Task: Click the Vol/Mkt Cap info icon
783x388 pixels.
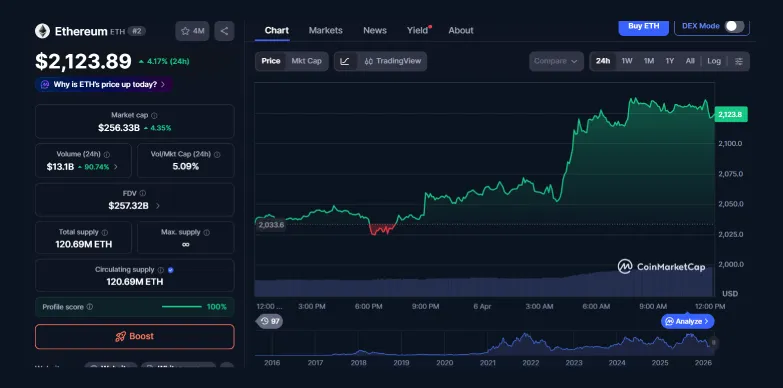Action: pyautogui.click(x=217, y=155)
